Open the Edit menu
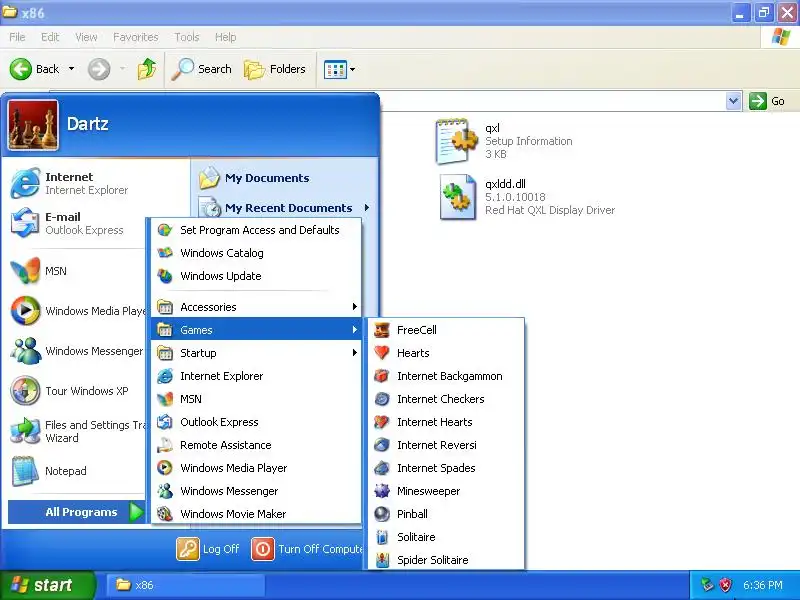The height and width of the screenshot is (600, 800). pos(50,37)
